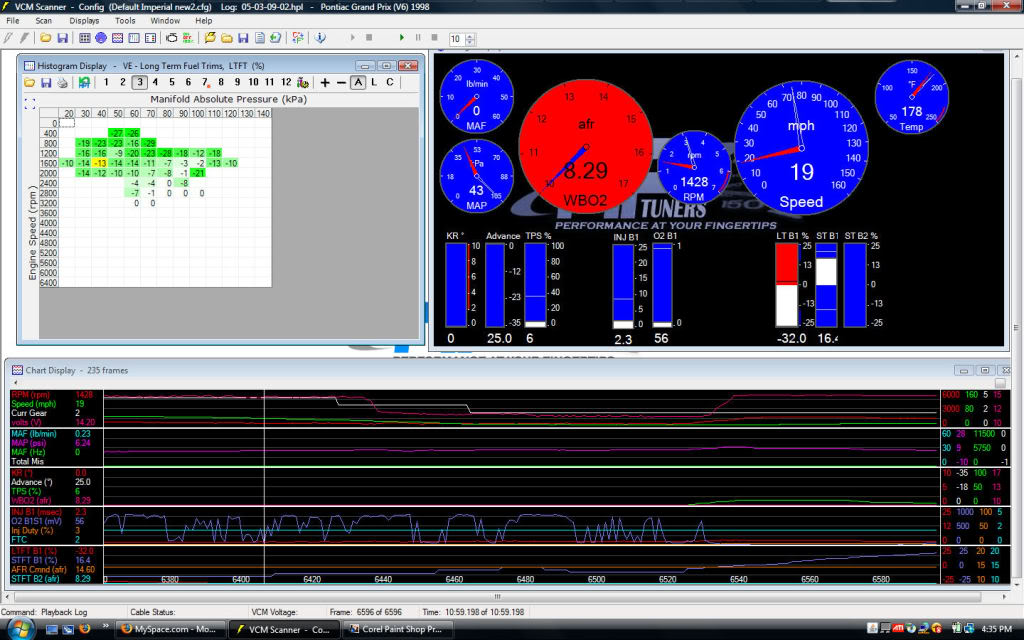1024x640 pixels.
Task: Open the Tools menu
Action: (125, 21)
